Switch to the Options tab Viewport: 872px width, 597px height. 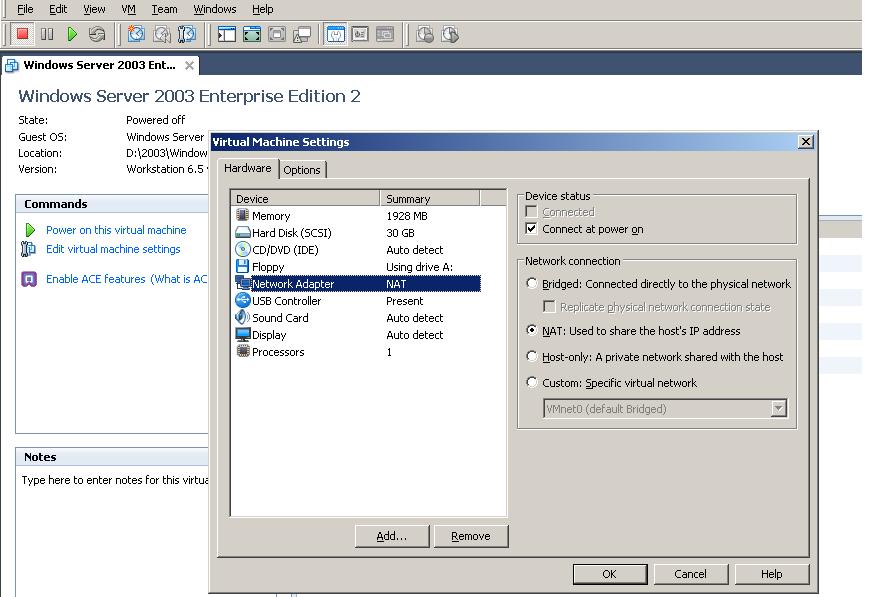[302, 170]
